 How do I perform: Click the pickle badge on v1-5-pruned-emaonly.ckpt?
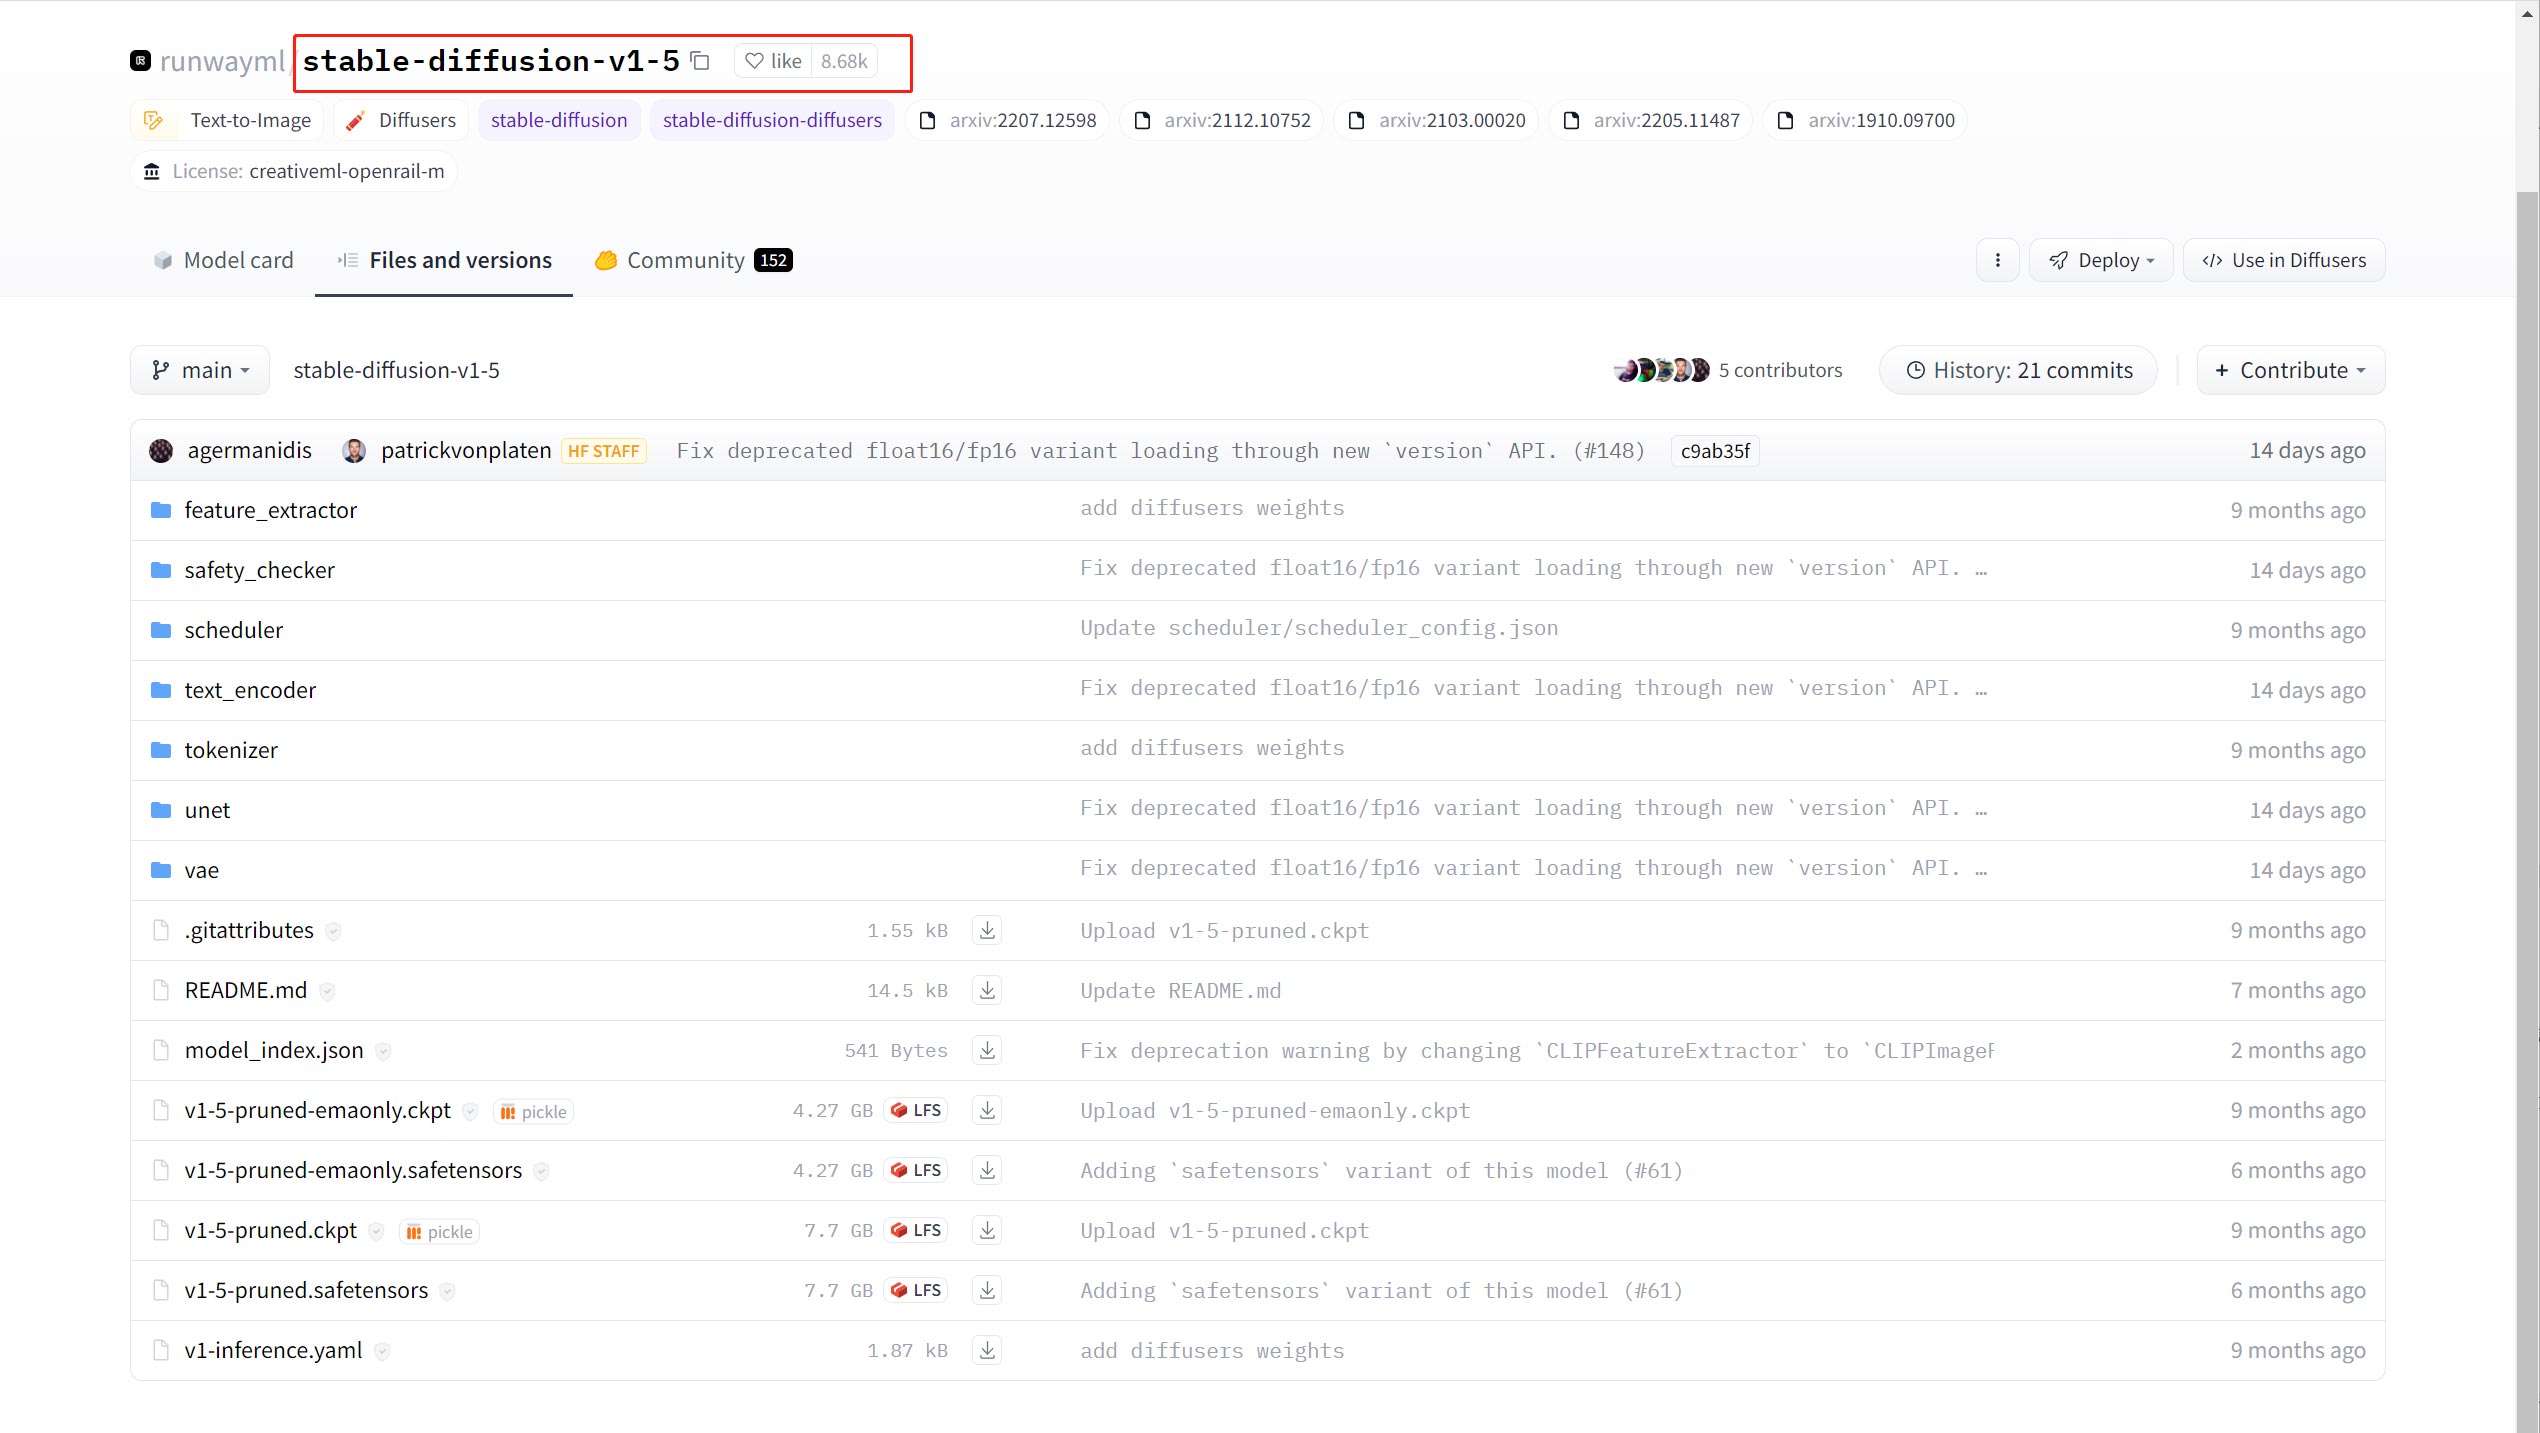533,1111
